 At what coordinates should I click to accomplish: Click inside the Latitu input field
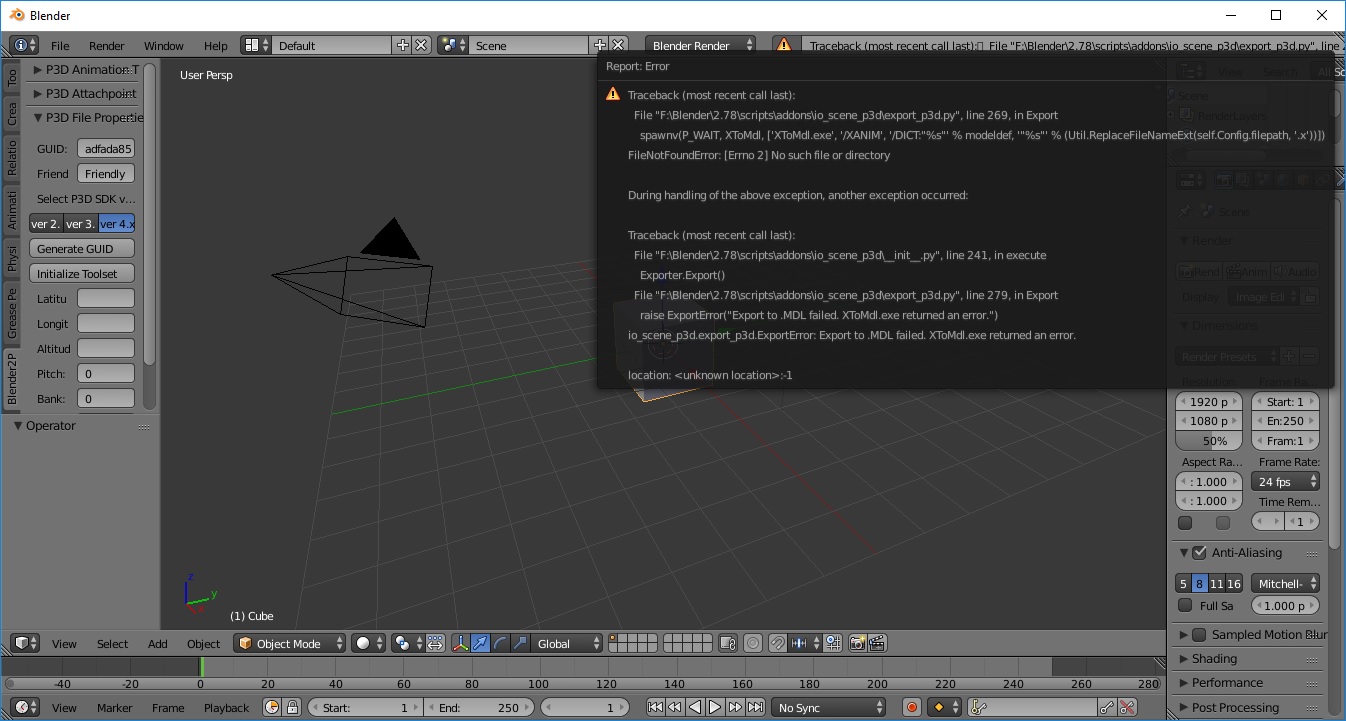click(106, 298)
